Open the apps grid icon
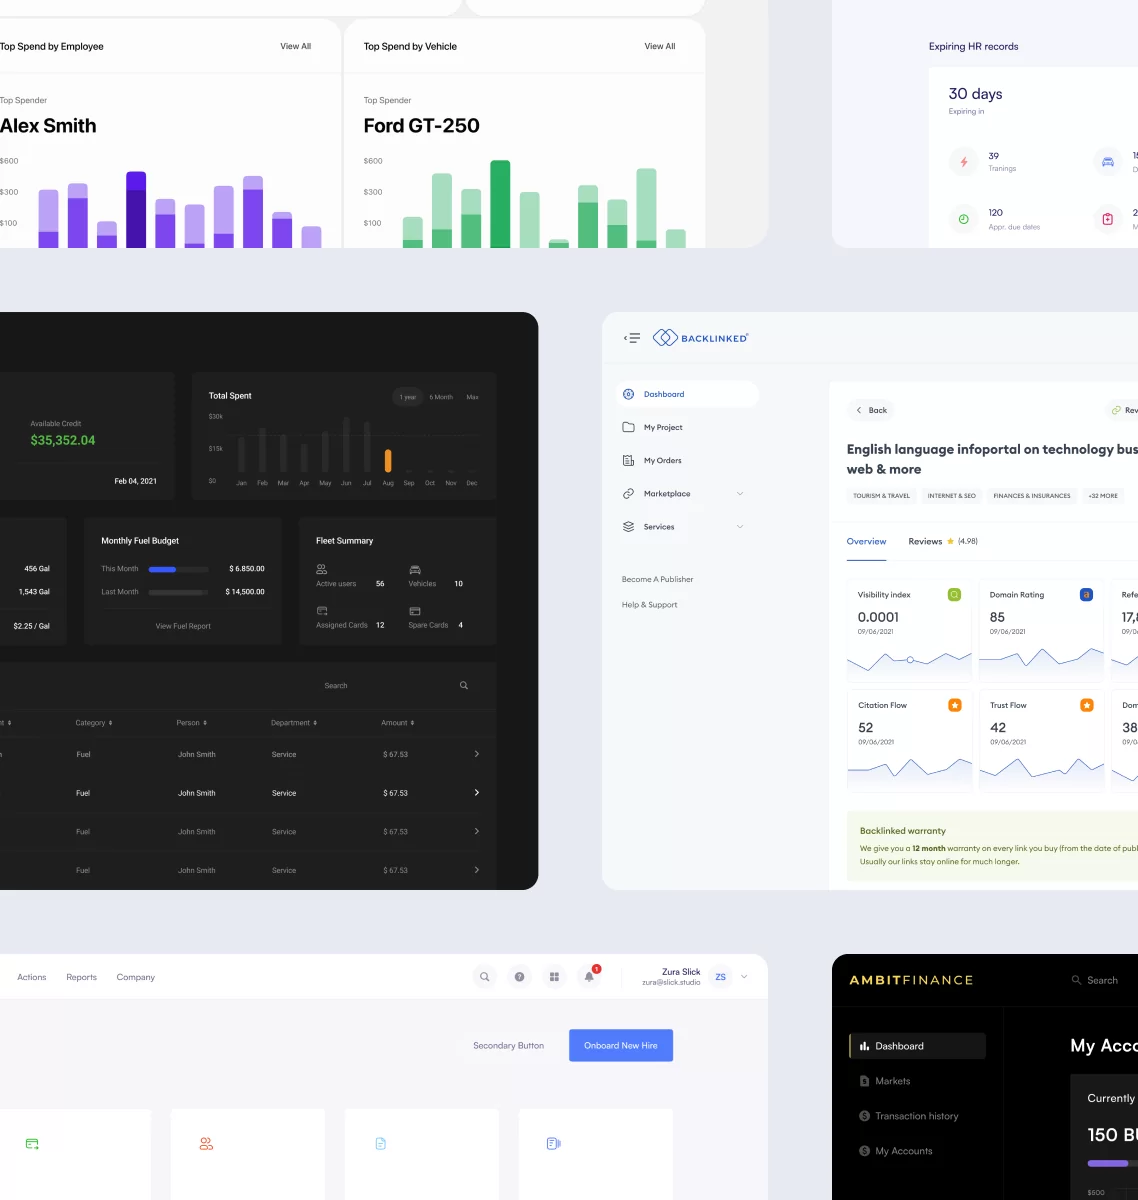Screen dimensions: 1138x1200 [554, 977]
